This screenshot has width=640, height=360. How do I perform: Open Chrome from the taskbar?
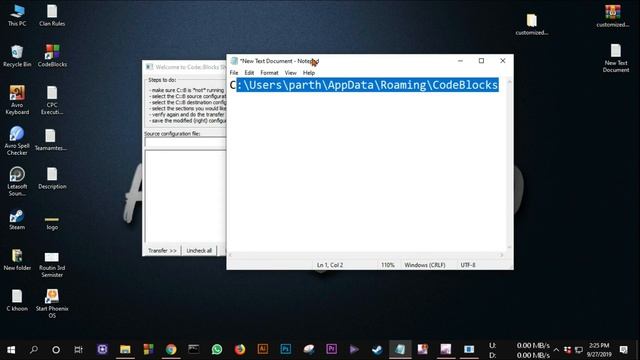[171, 349]
